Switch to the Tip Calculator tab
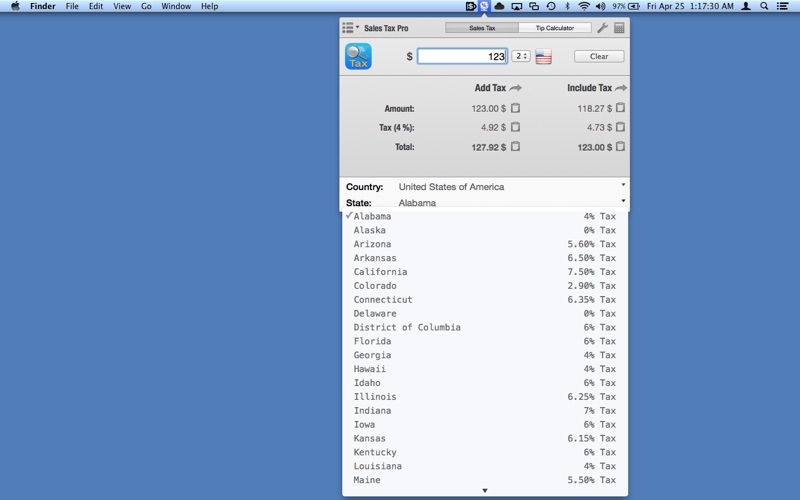The width and height of the screenshot is (800, 500). 554,28
